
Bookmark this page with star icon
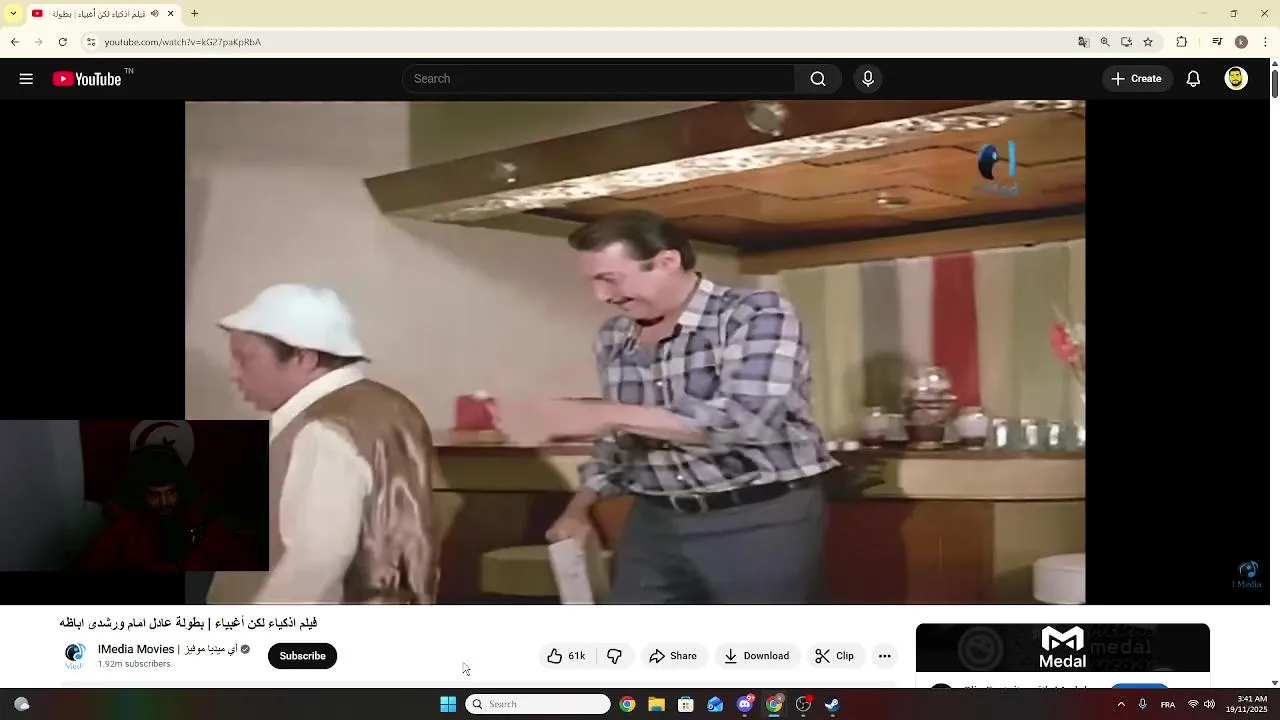pos(1148,42)
